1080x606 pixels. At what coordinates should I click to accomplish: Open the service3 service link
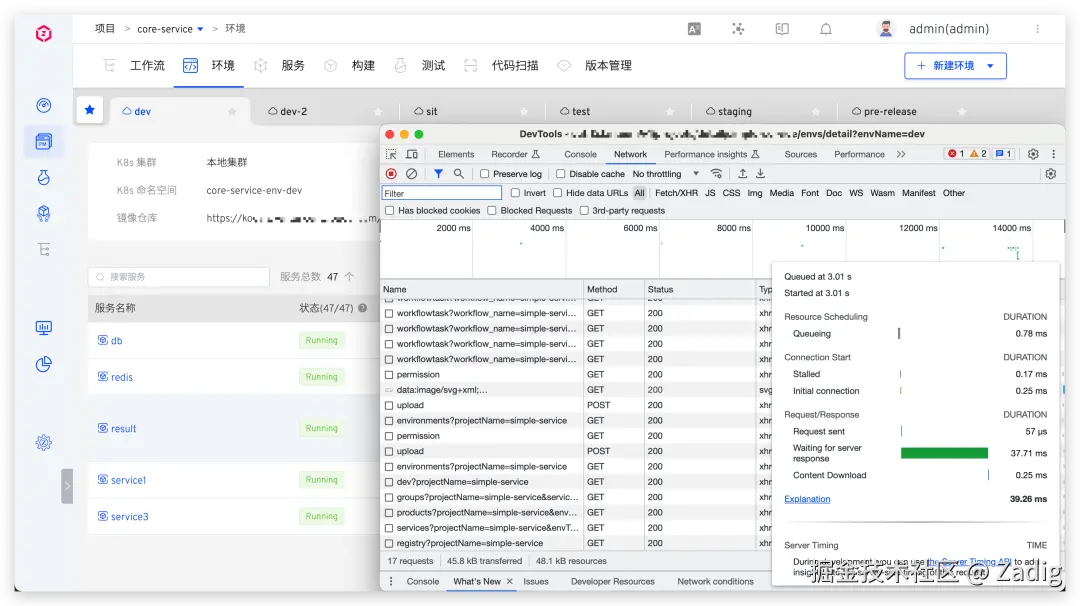(x=129, y=516)
